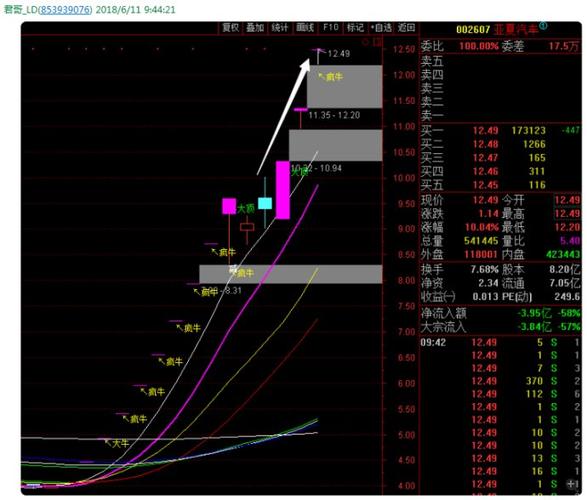Click stock code 002607

(x=473, y=30)
